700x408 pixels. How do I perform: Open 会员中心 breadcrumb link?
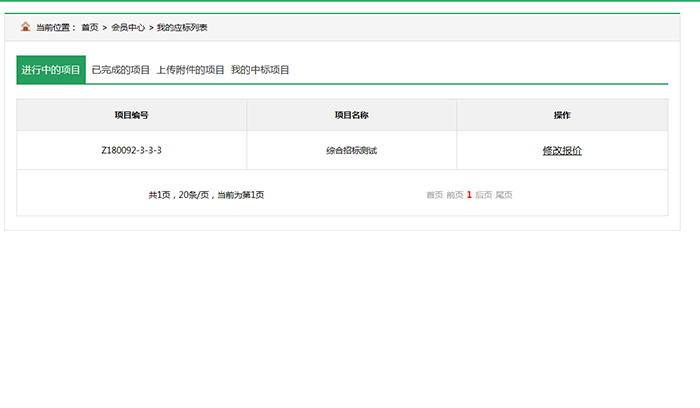coord(128,28)
